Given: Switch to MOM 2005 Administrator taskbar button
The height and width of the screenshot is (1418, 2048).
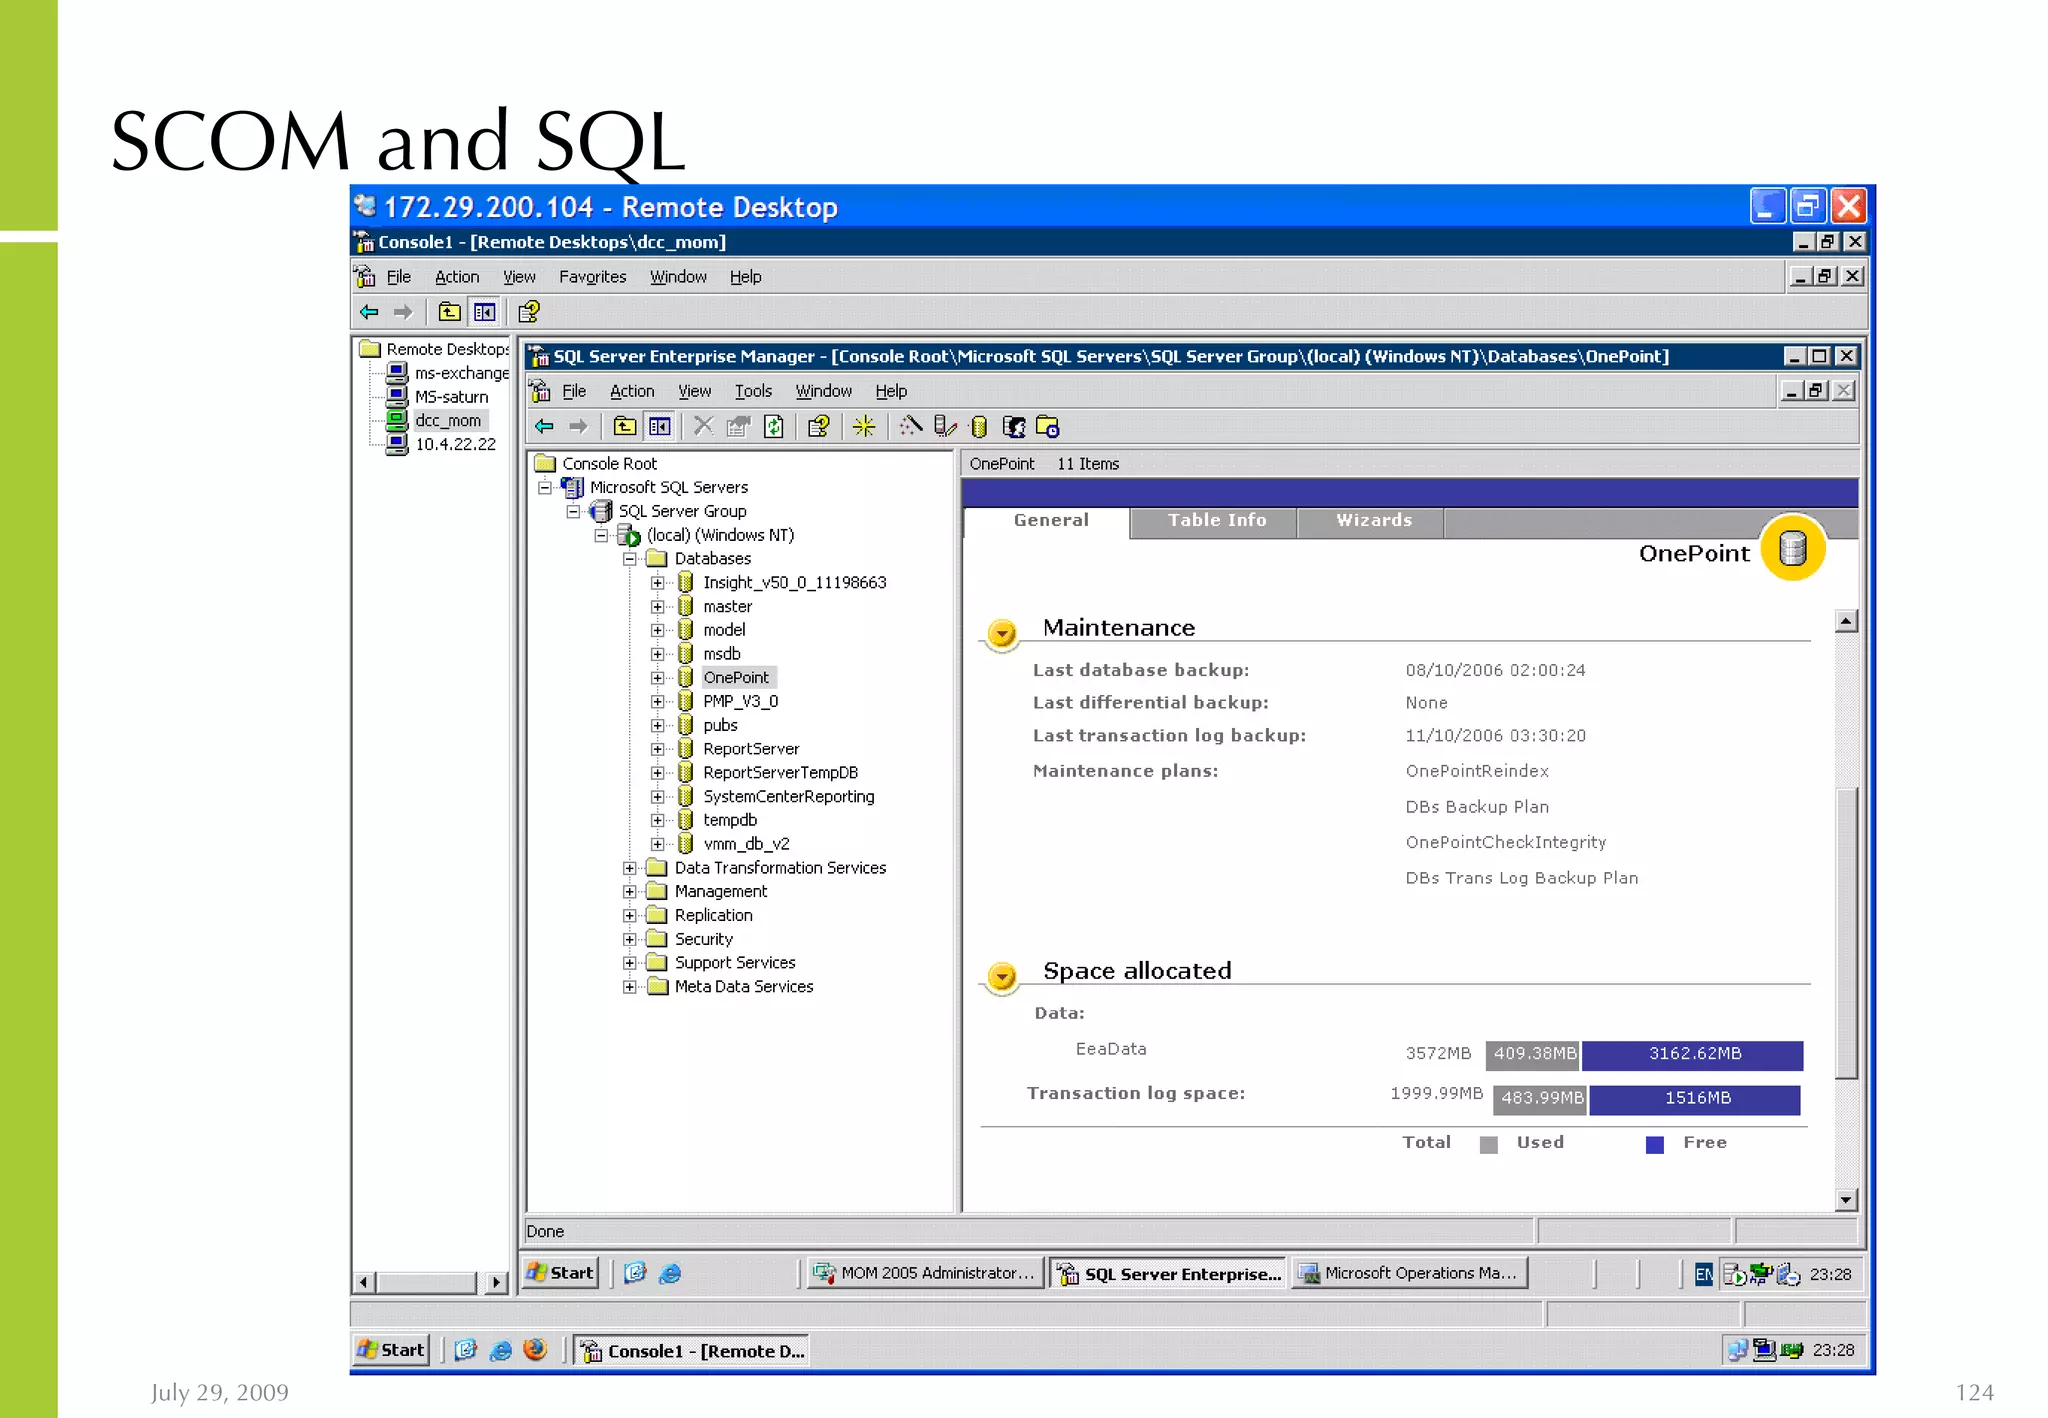Looking at the screenshot, I should pyautogui.click(x=925, y=1273).
